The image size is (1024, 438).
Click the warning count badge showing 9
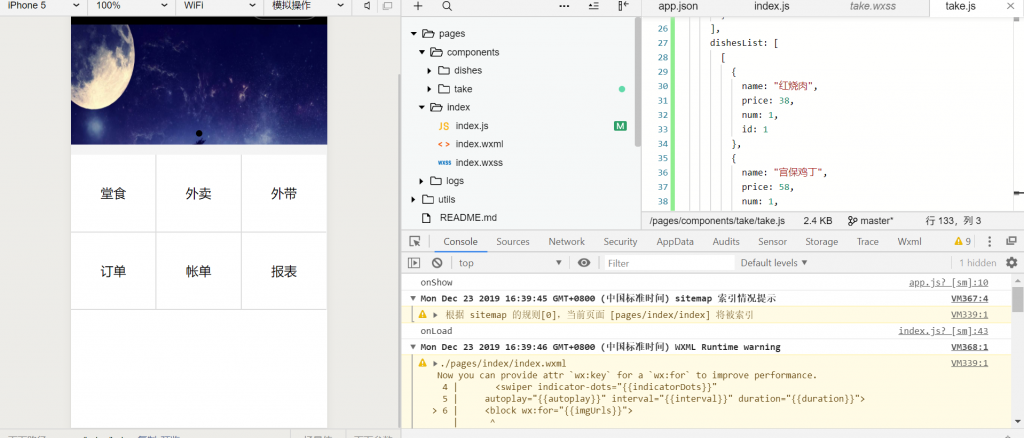pyautogui.click(x=963, y=242)
